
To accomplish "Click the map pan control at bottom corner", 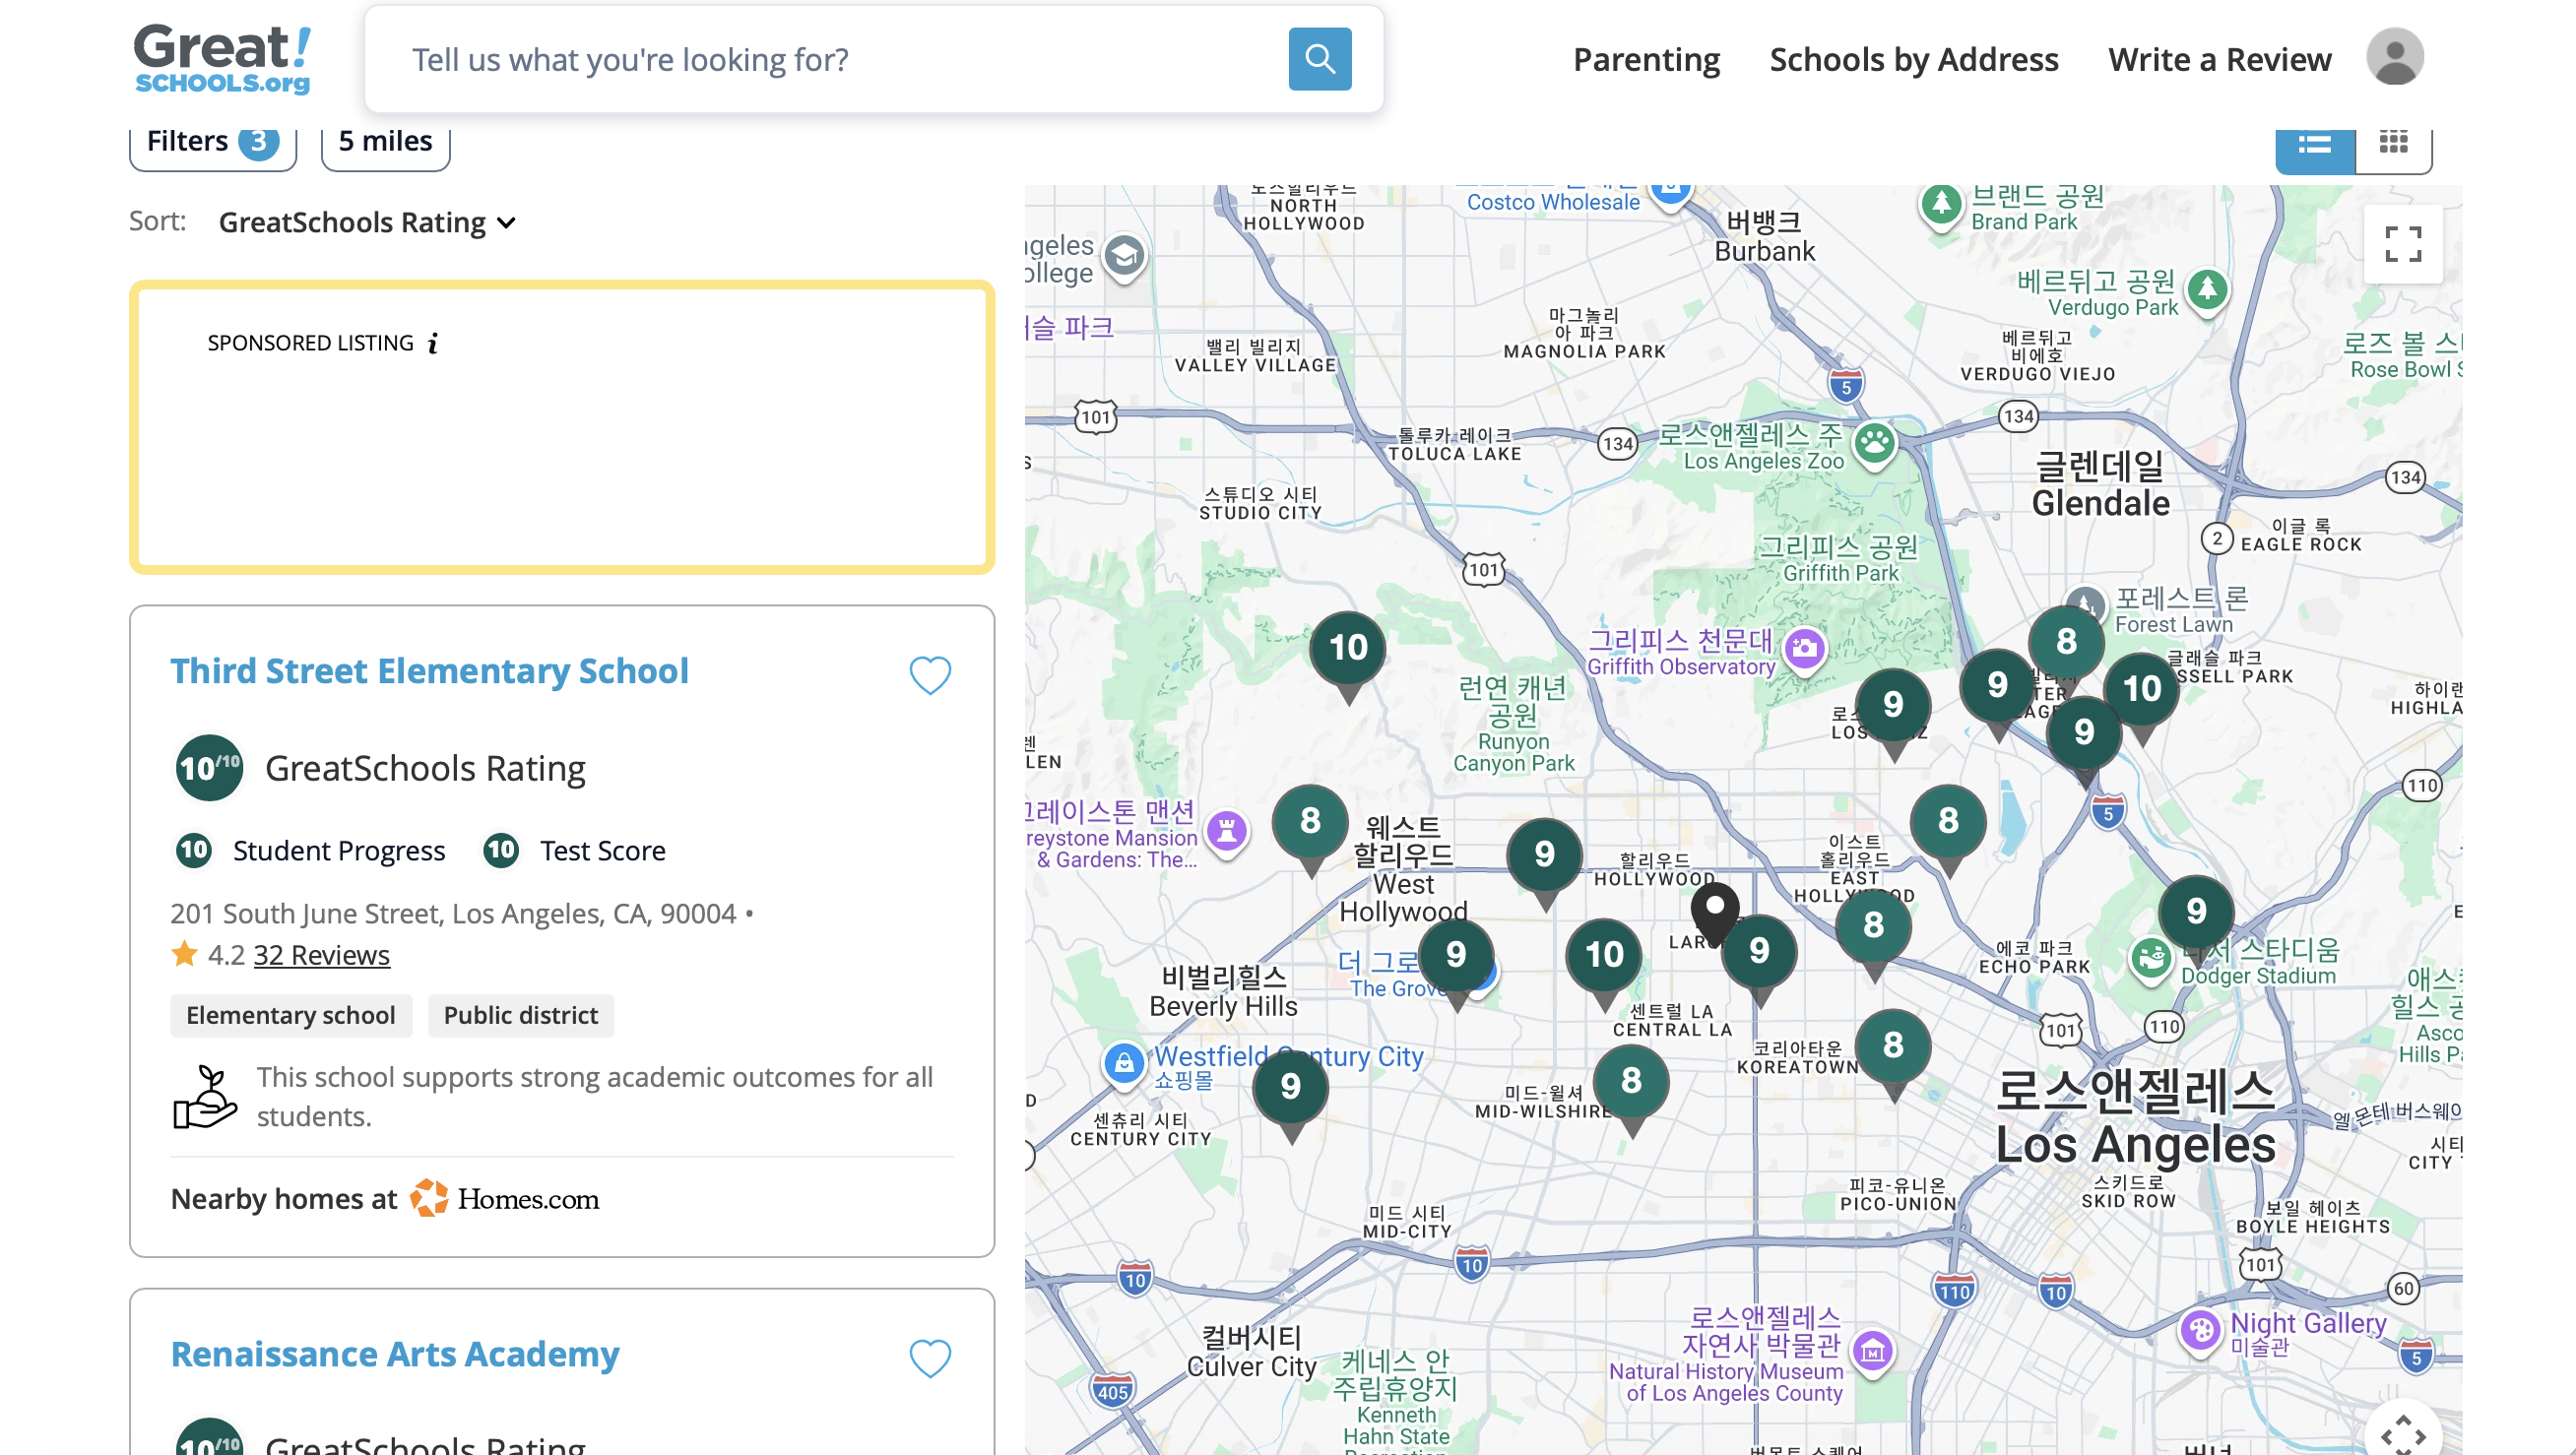I will coord(2402,1432).
